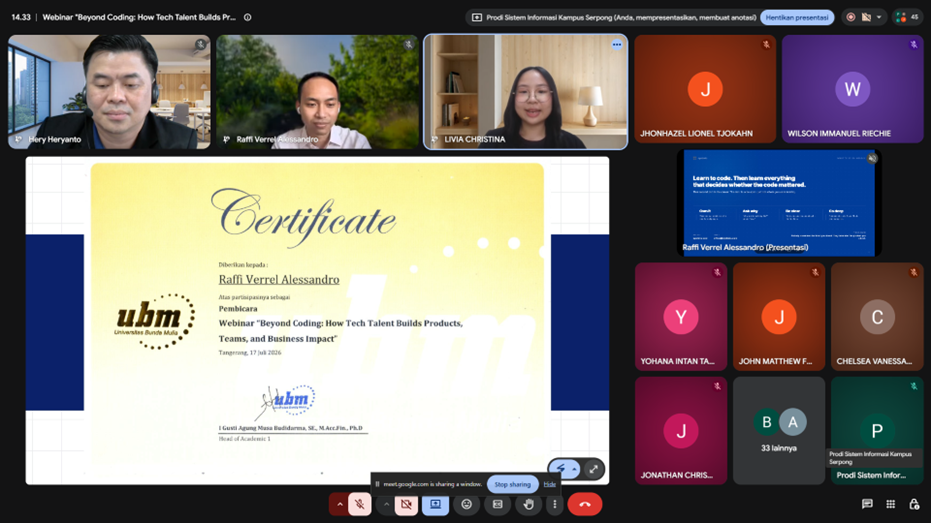Select Raffi Verrel Alessandro's video tile

317,91
